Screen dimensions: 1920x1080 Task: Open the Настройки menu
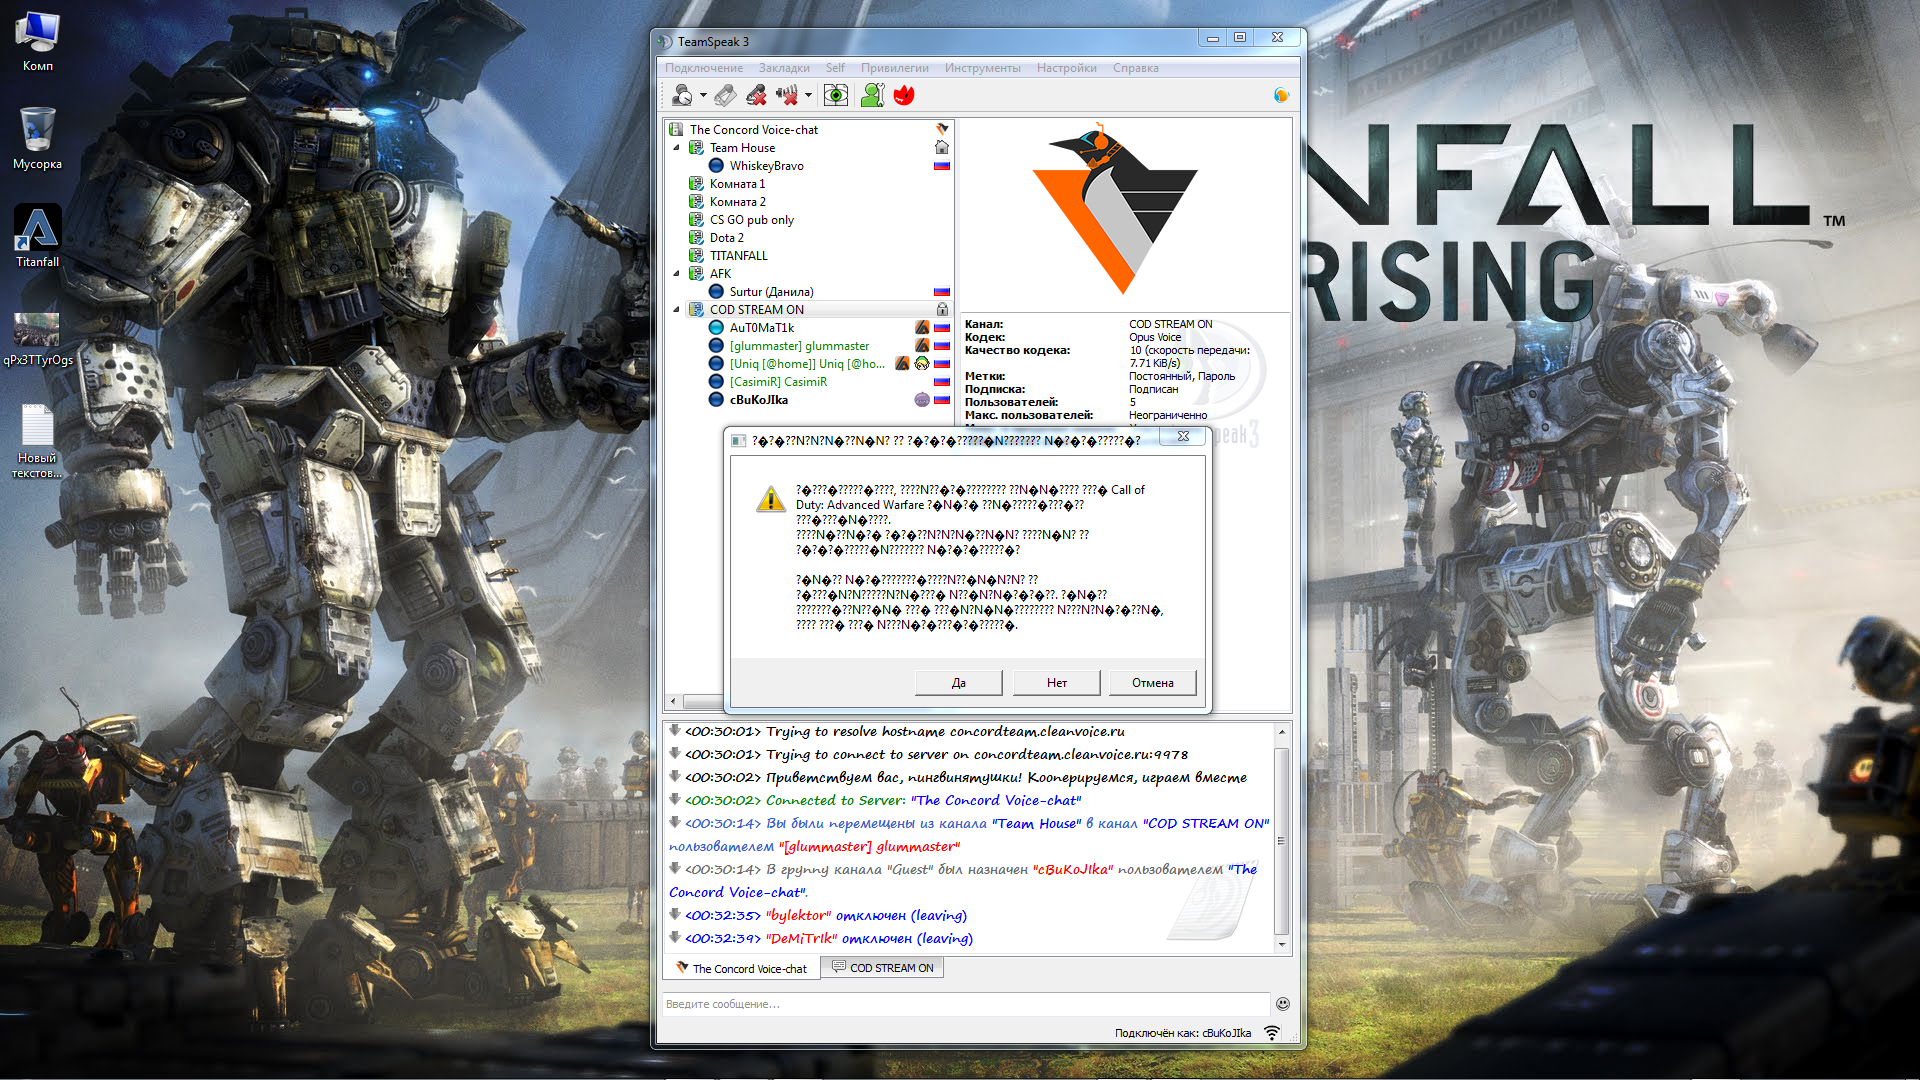click(x=1067, y=68)
